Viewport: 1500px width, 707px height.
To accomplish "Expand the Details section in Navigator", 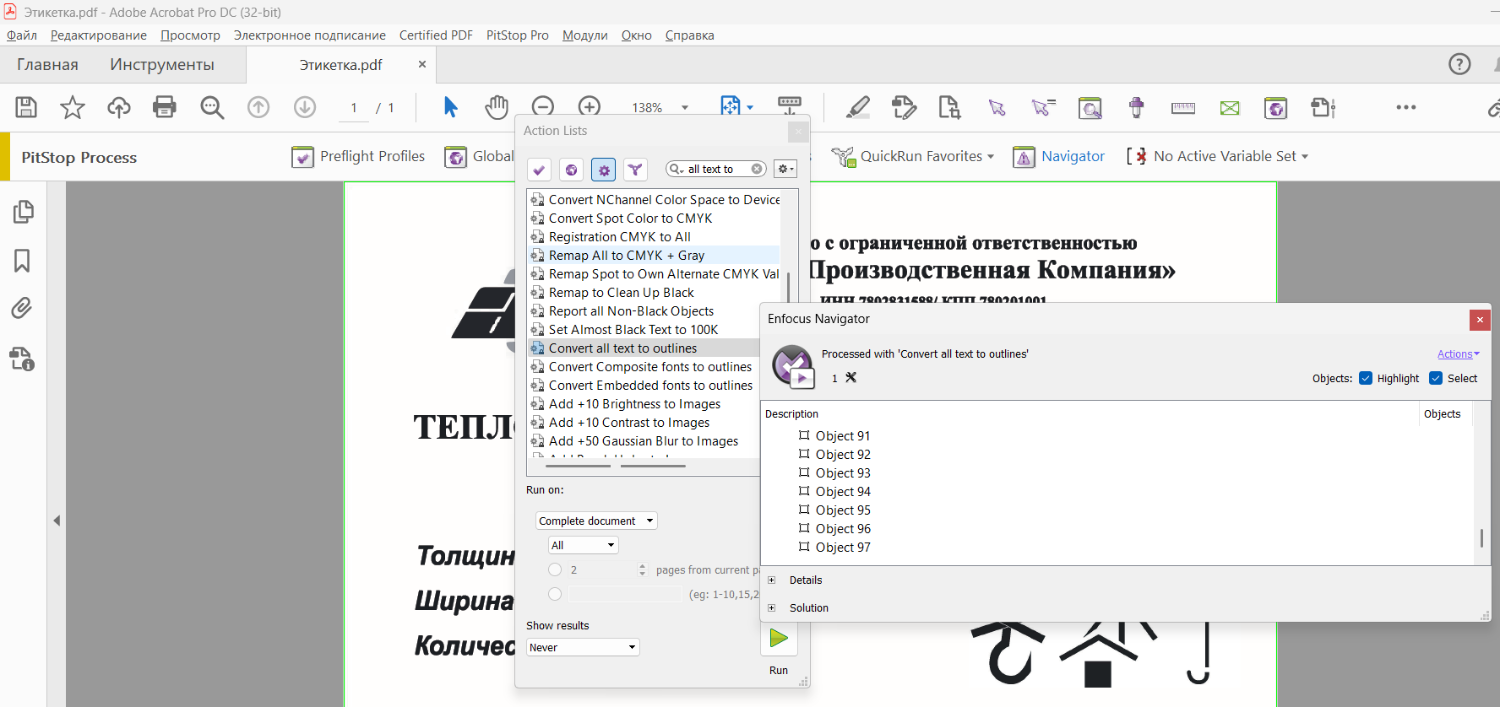I will click(771, 580).
